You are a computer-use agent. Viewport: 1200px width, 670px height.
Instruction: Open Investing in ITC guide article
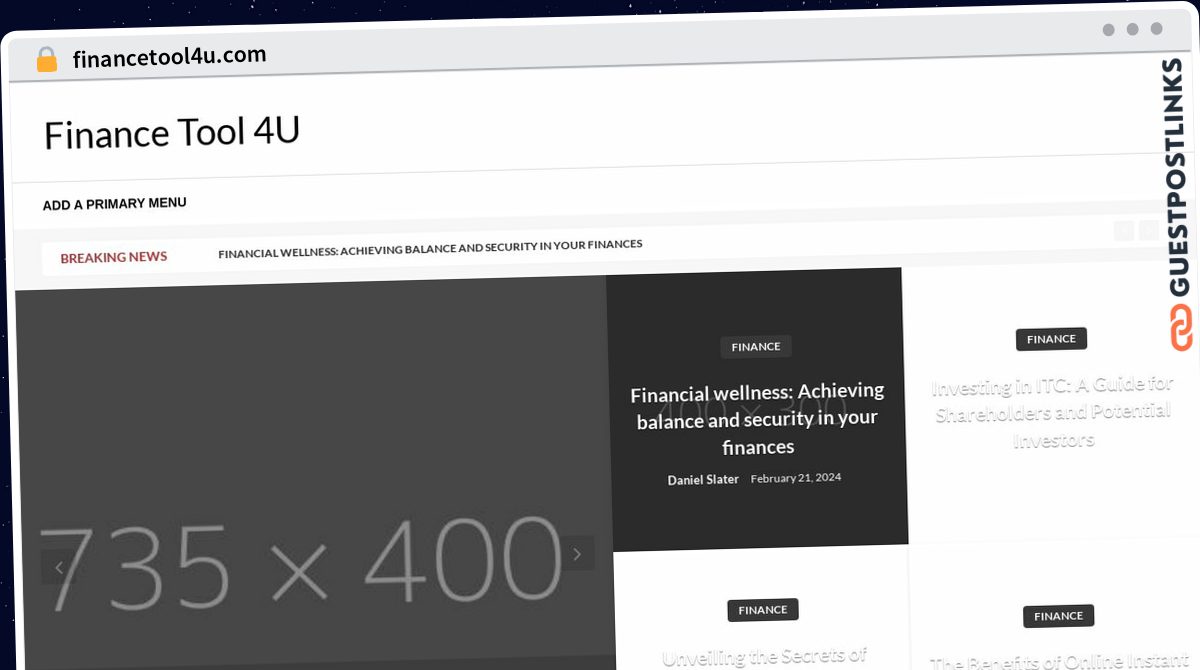(1053, 411)
